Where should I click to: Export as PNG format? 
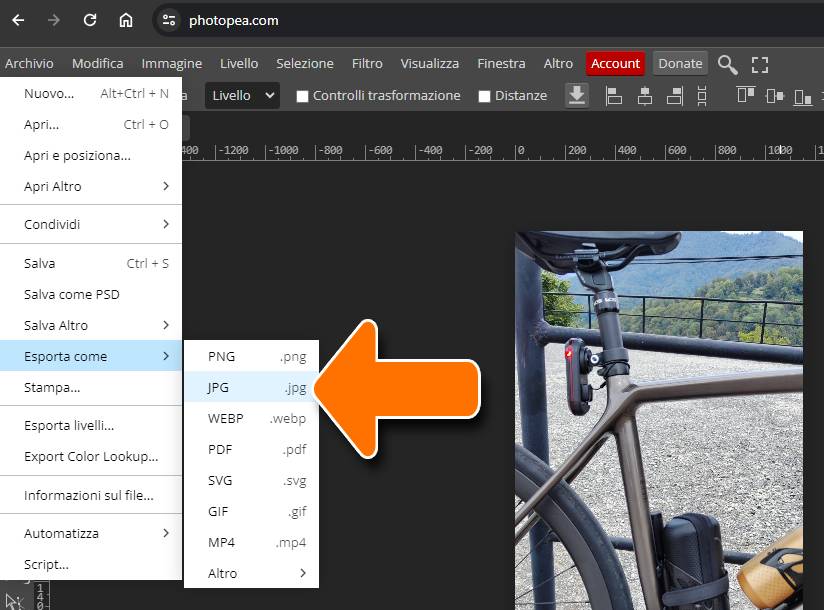pos(251,356)
